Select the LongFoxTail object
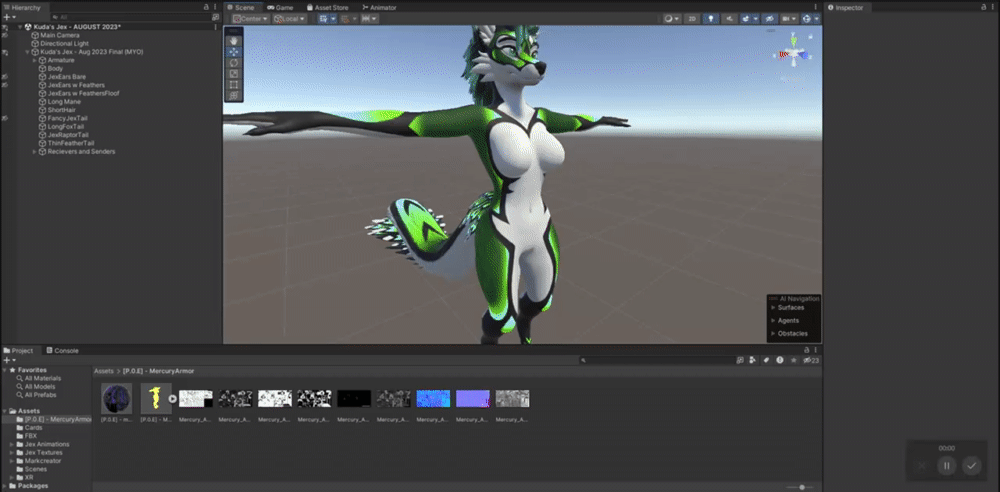The height and width of the screenshot is (492, 1000). tap(66, 126)
